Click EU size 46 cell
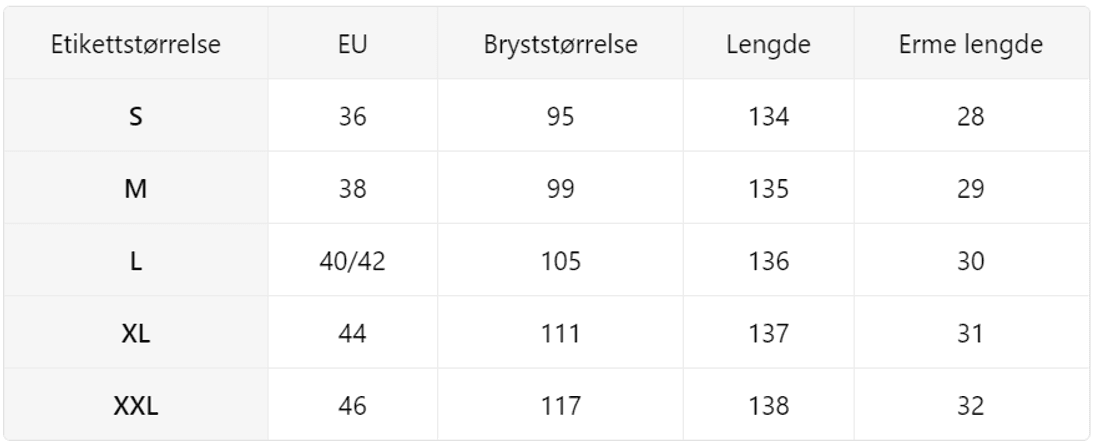The height and width of the screenshot is (448, 1100). (x=352, y=406)
